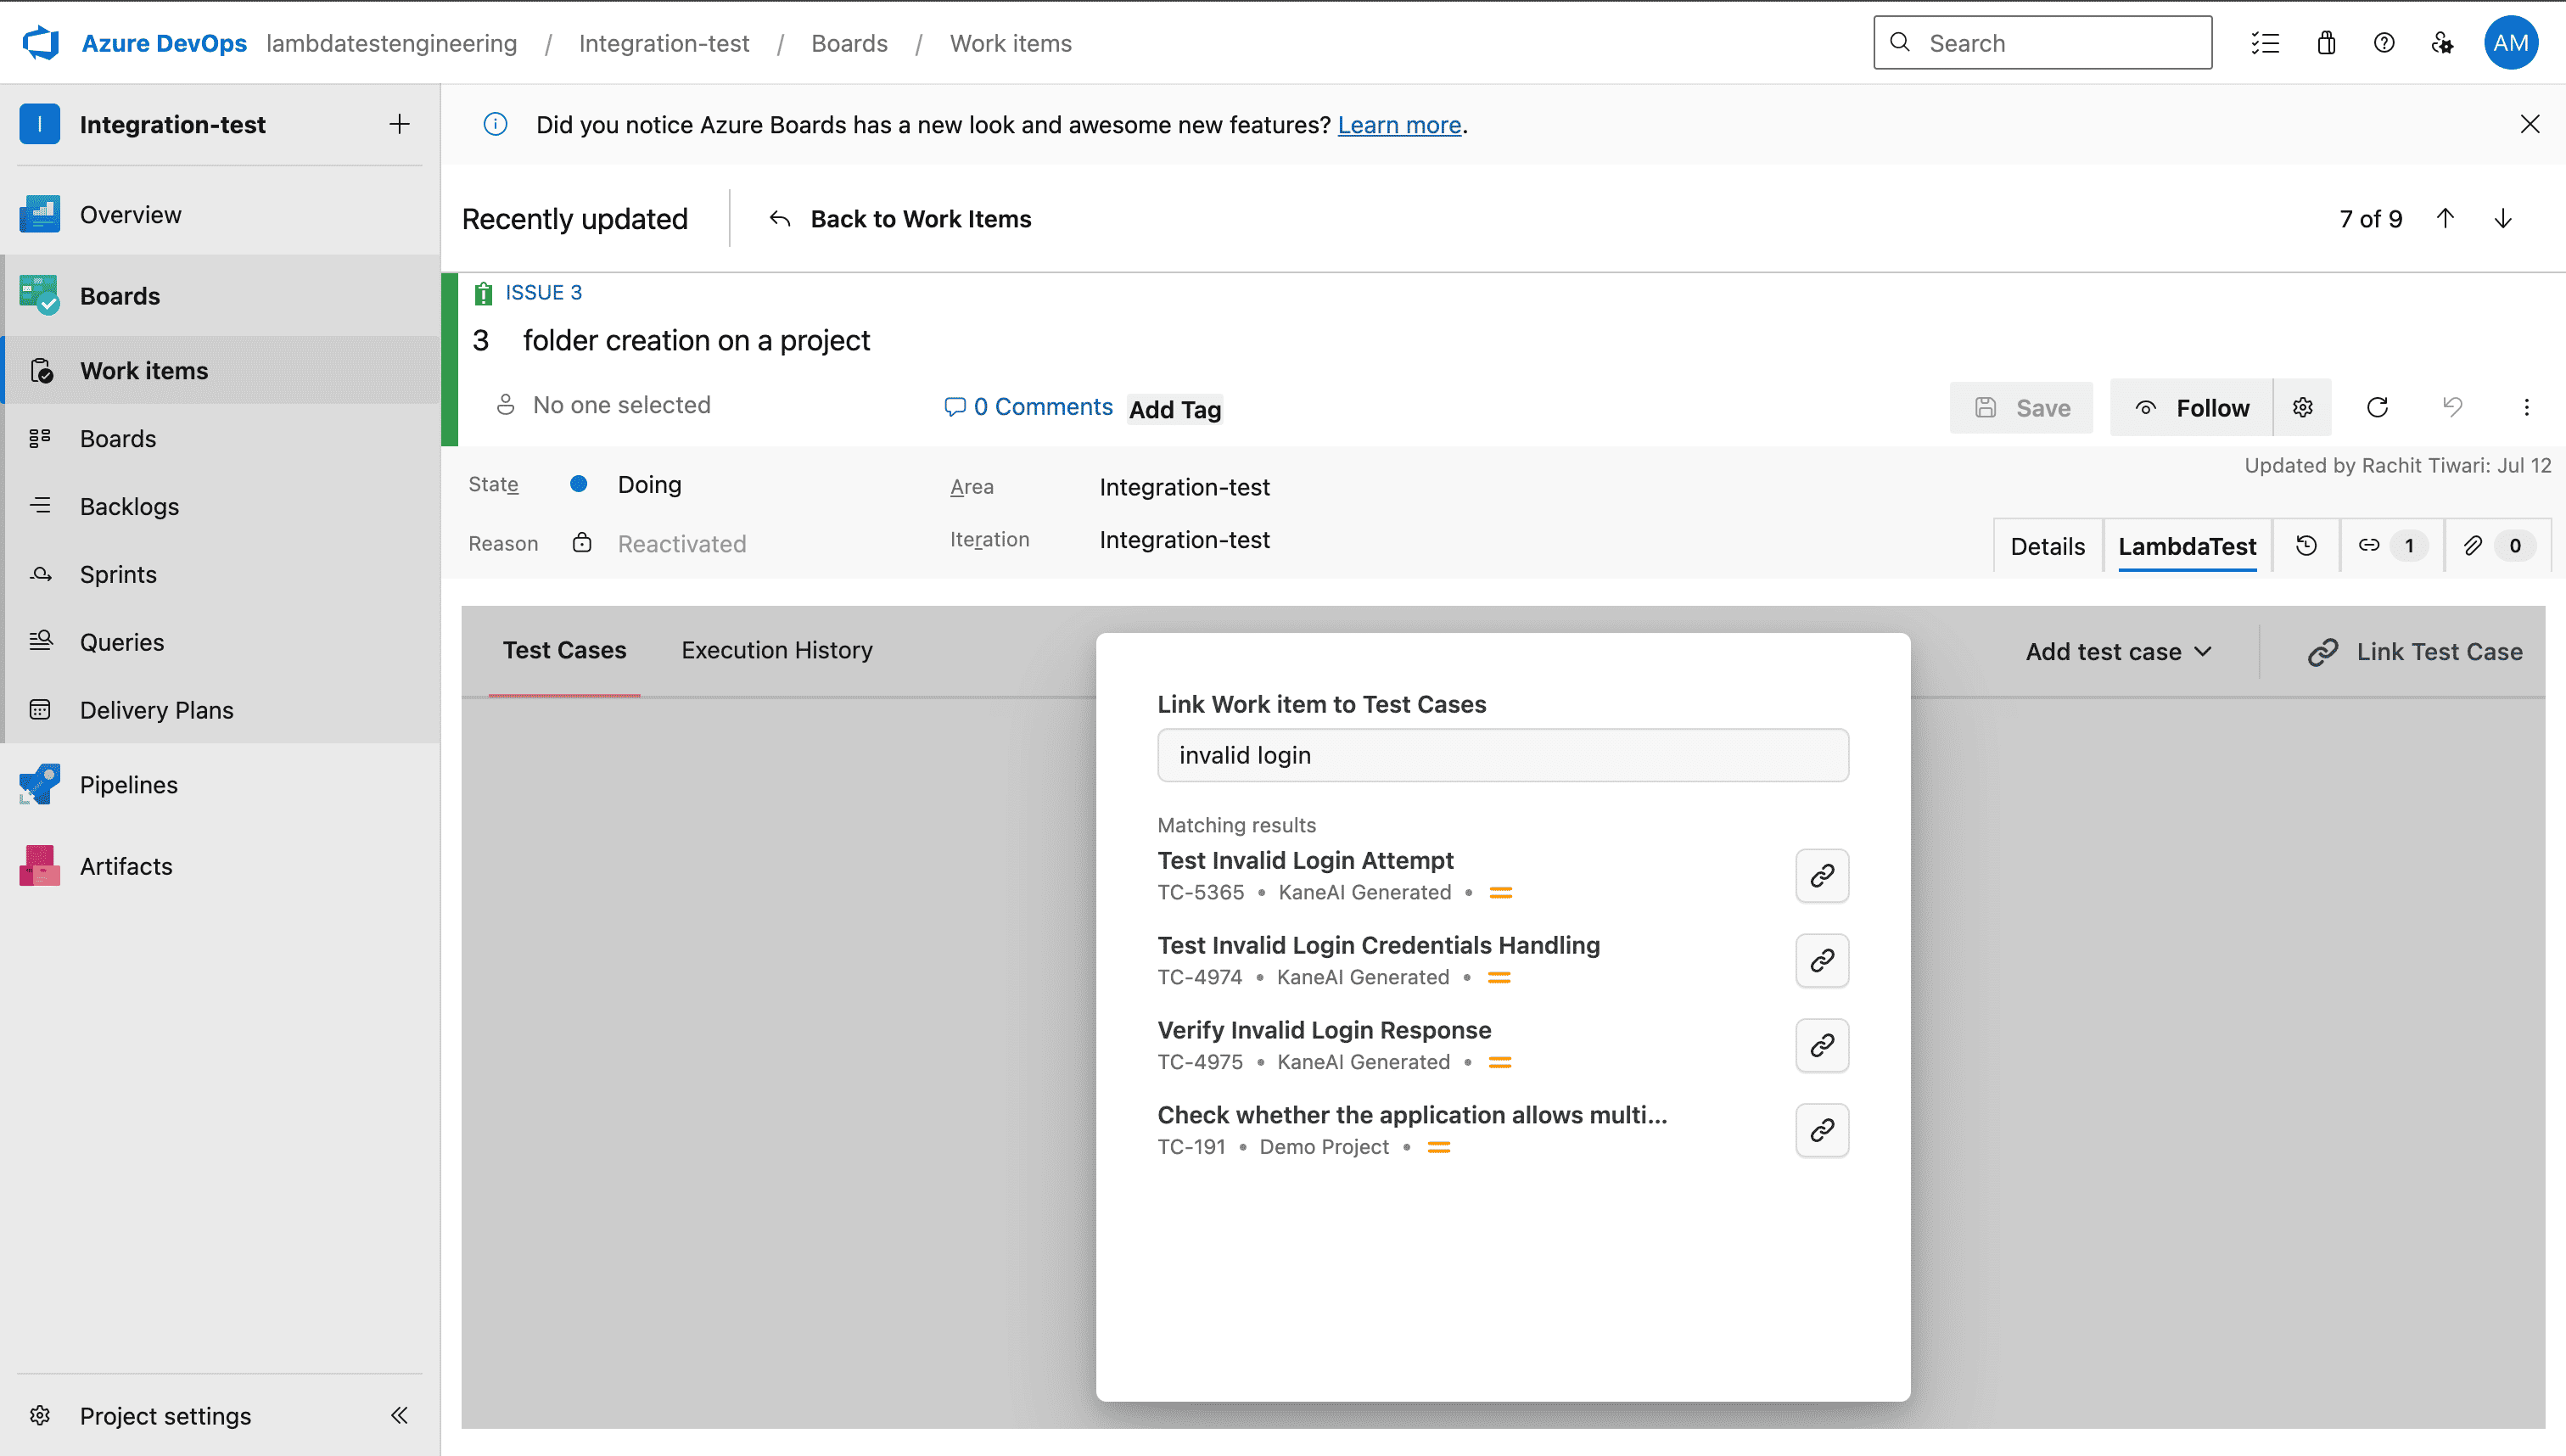Follow this work item
Image resolution: width=2566 pixels, height=1456 pixels.
[2190, 407]
